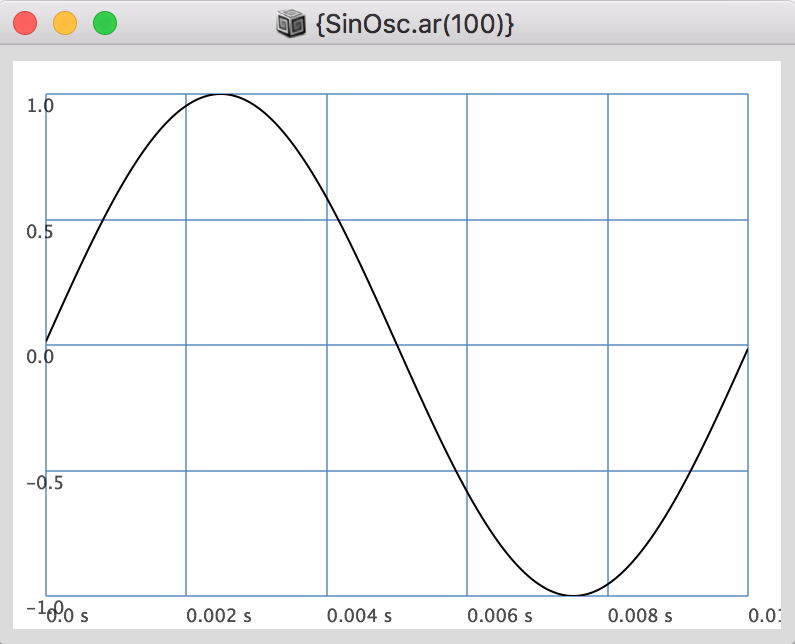Click the 0.5 label on vertical axis
This screenshot has height=644, width=795.
[x=40, y=232]
